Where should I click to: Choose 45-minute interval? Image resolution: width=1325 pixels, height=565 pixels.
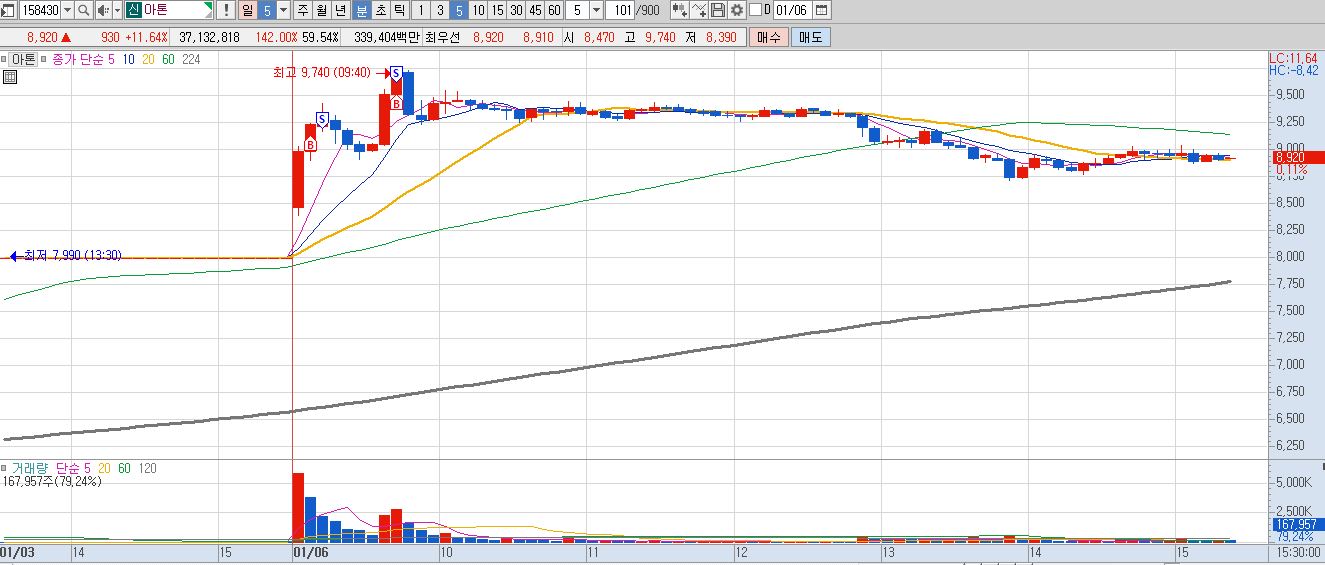tap(535, 10)
